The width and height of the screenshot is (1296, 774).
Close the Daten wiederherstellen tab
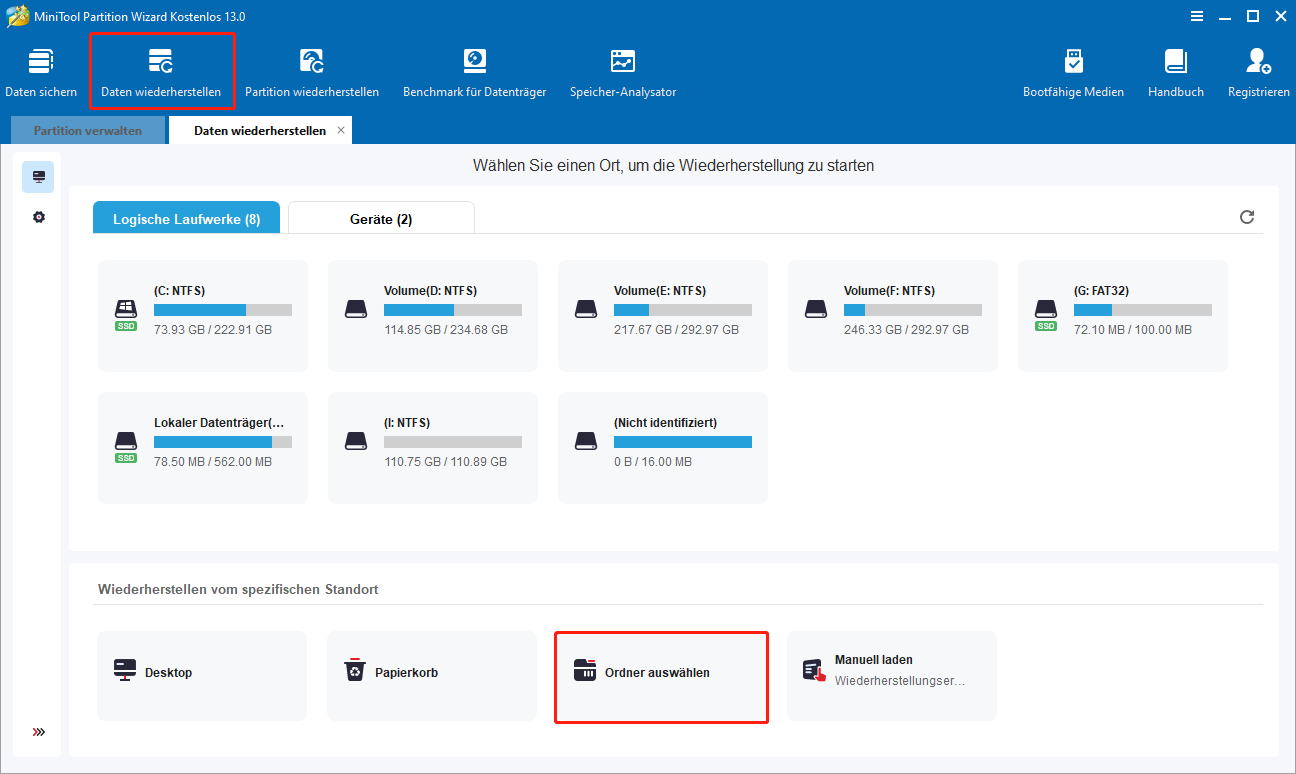pos(341,130)
